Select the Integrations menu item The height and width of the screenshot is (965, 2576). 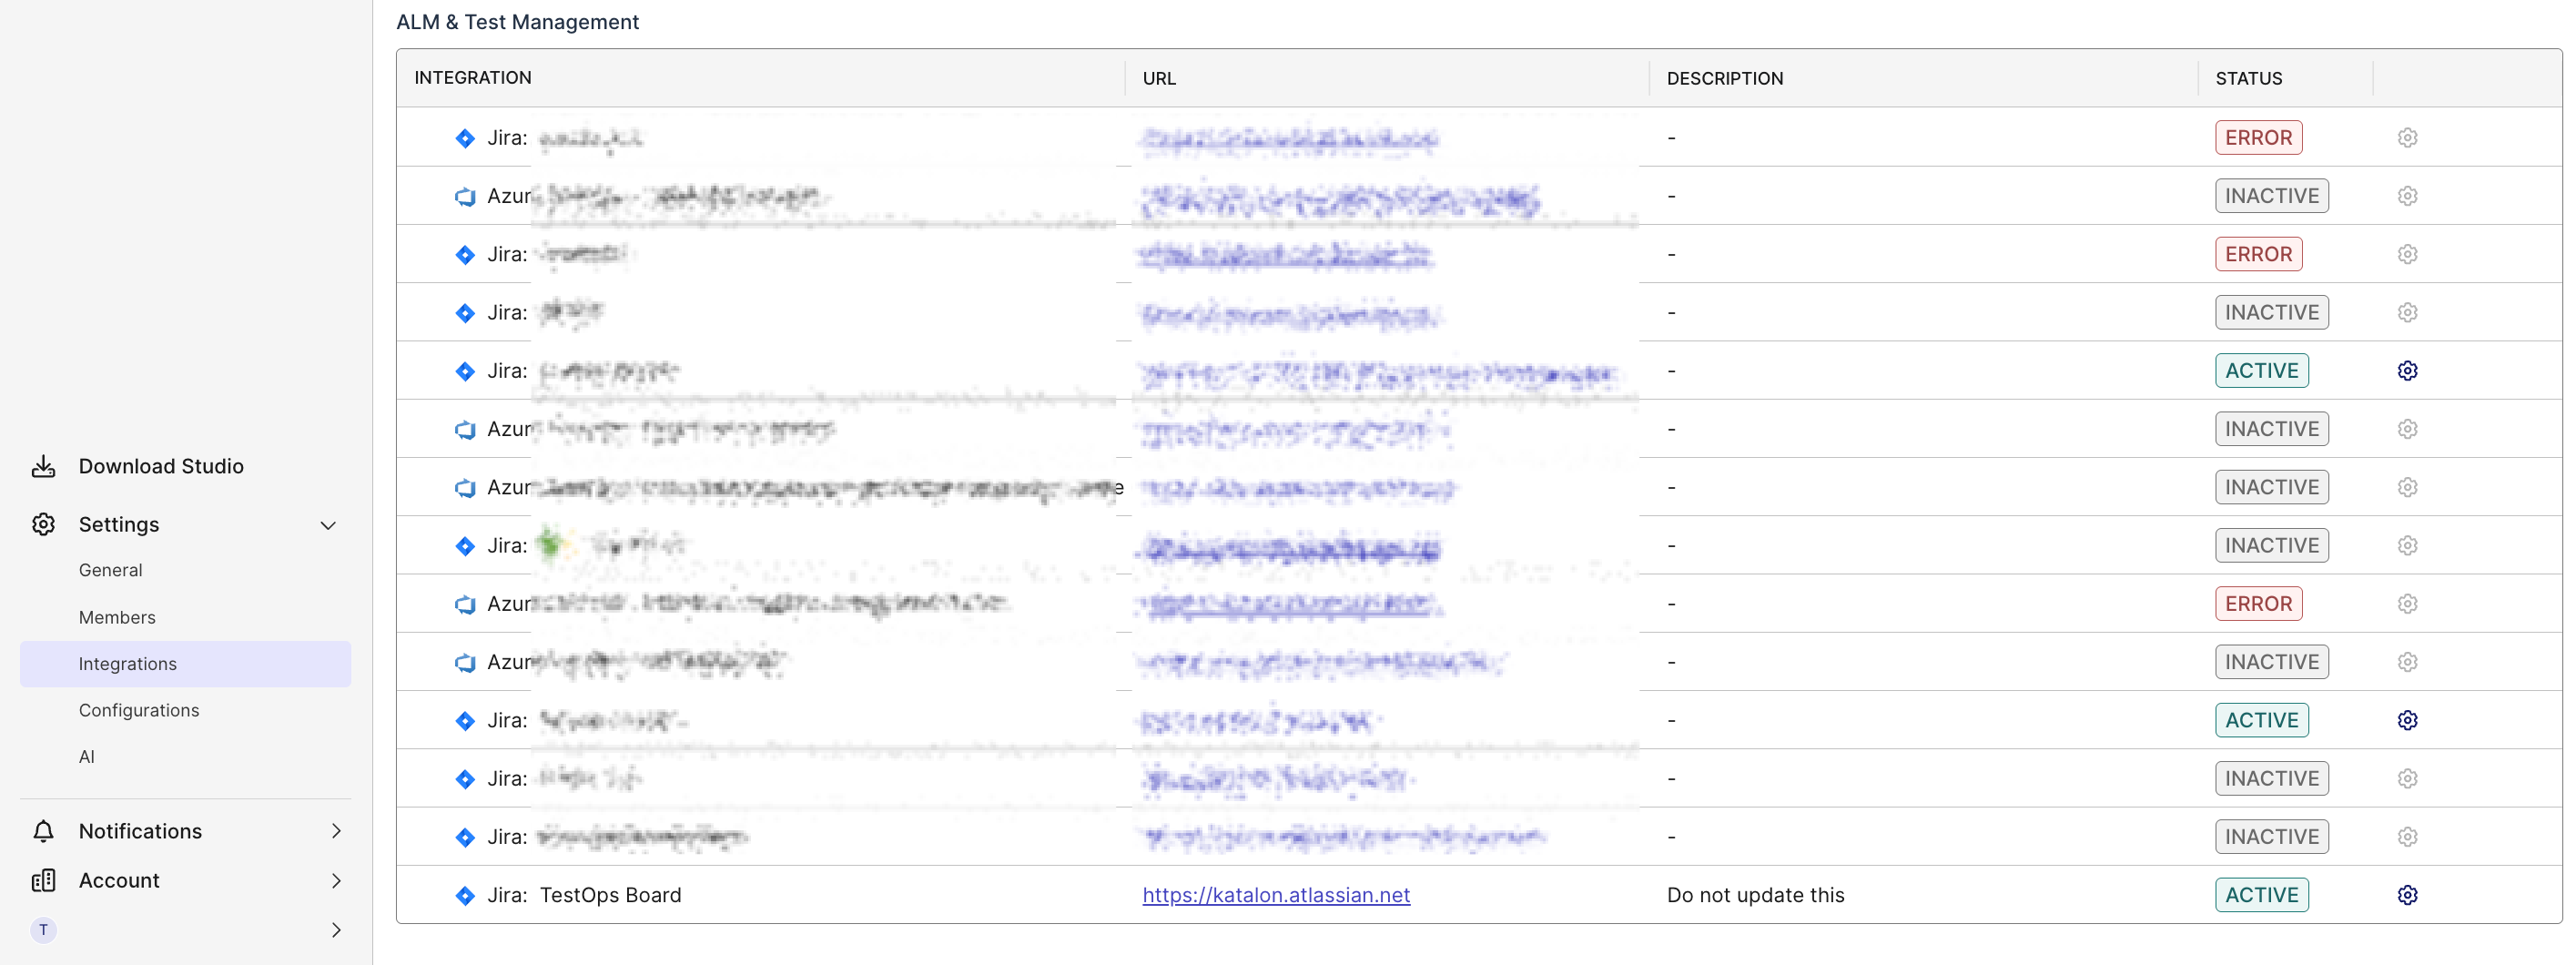coord(185,664)
